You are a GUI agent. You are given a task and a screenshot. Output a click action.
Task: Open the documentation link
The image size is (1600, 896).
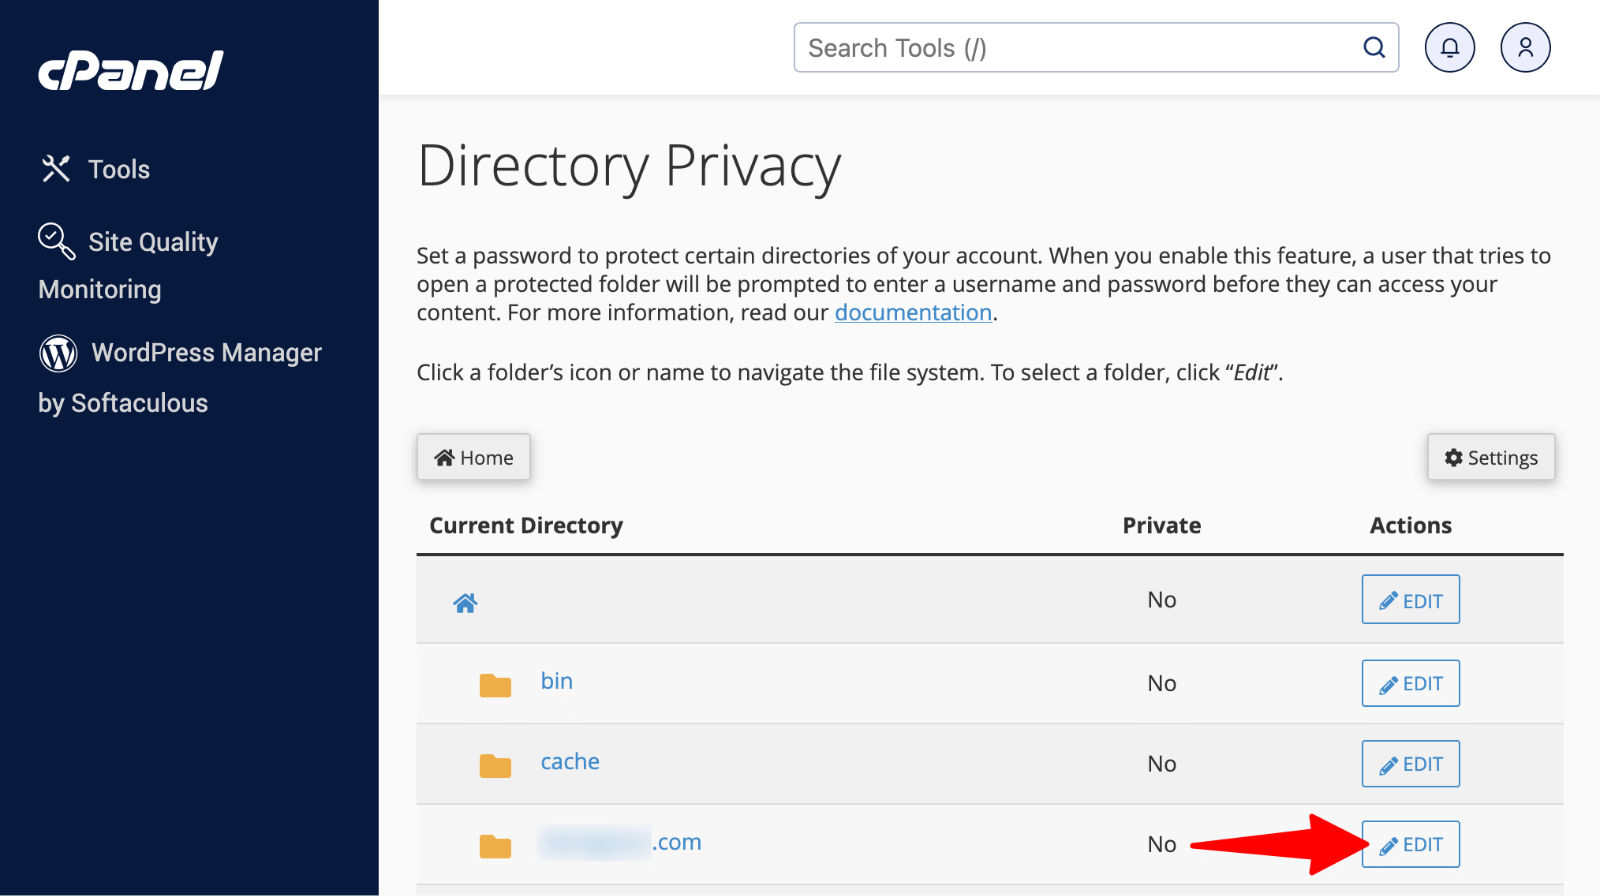(913, 313)
